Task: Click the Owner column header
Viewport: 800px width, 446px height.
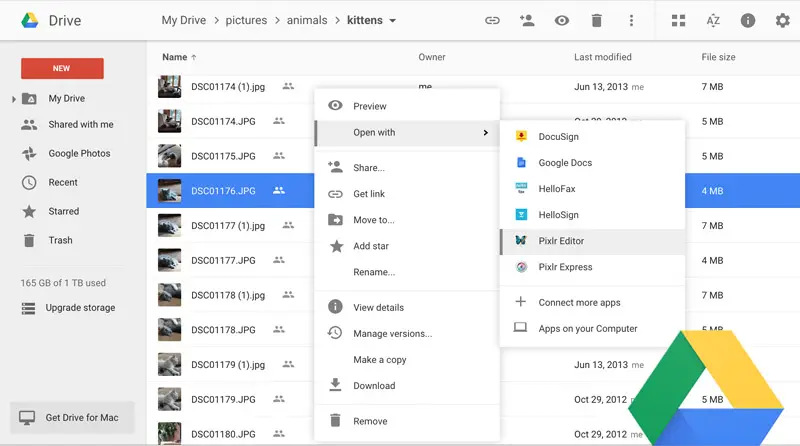Action: pos(432,57)
